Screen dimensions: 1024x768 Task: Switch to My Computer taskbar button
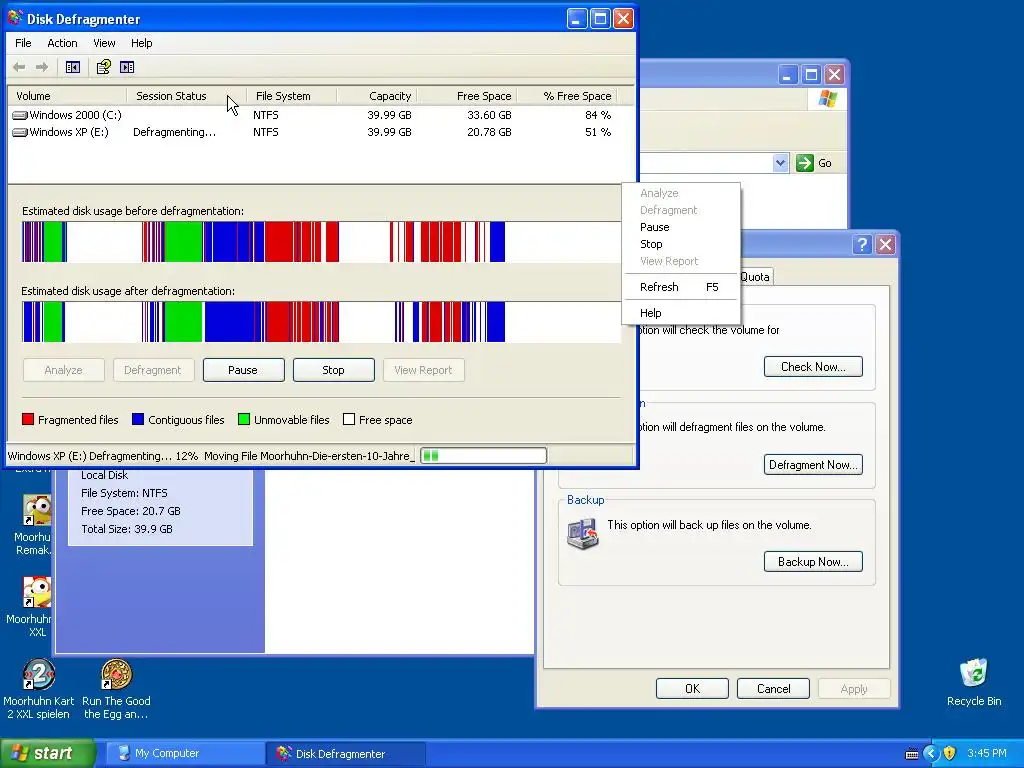[184, 754]
